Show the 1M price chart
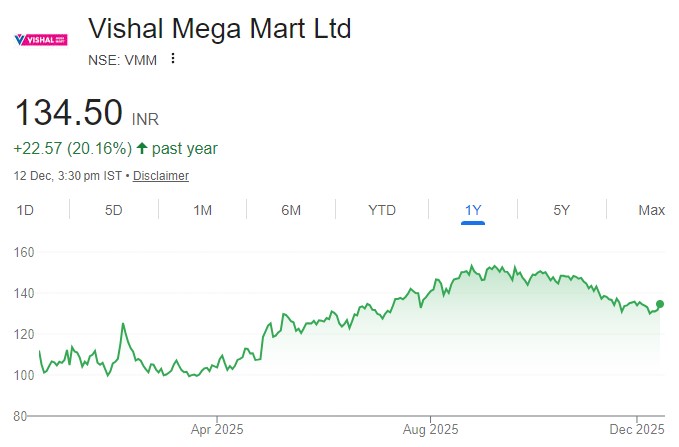Viewport: 679px width, 447px height. coord(202,210)
